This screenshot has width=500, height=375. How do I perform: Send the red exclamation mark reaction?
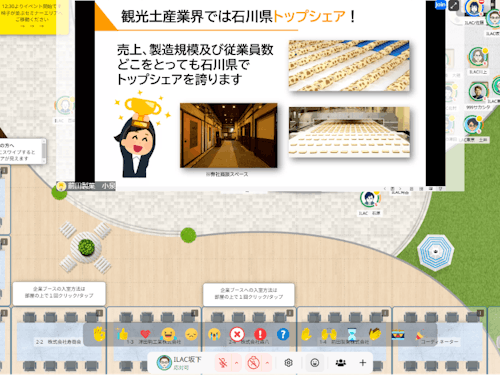coord(260,334)
